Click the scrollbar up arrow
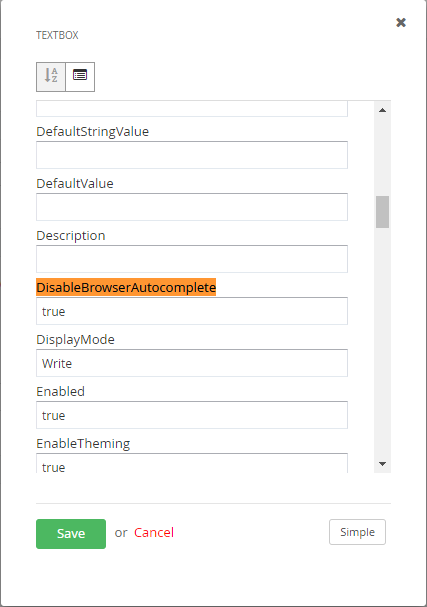Image resolution: width=427 pixels, height=607 pixels. pyautogui.click(x=382, y=110)
